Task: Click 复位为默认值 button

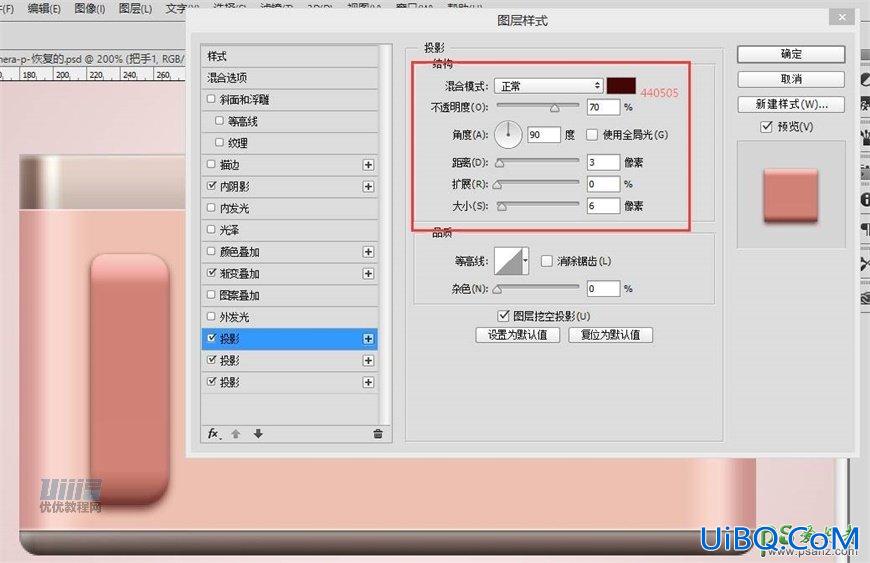Action: coord(610,335)
